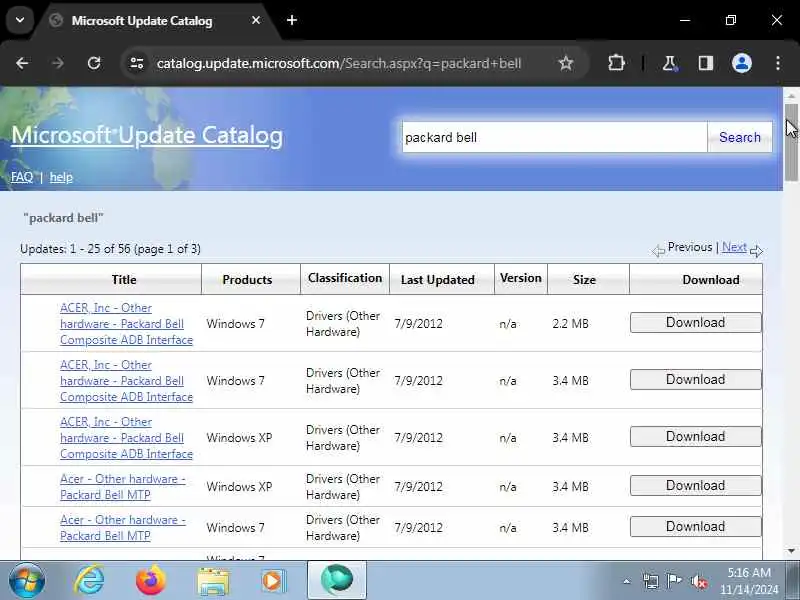Open Windows Media Player taskbar icon
This screenshot has width=800, height=600.
click(x=274, y=582)
